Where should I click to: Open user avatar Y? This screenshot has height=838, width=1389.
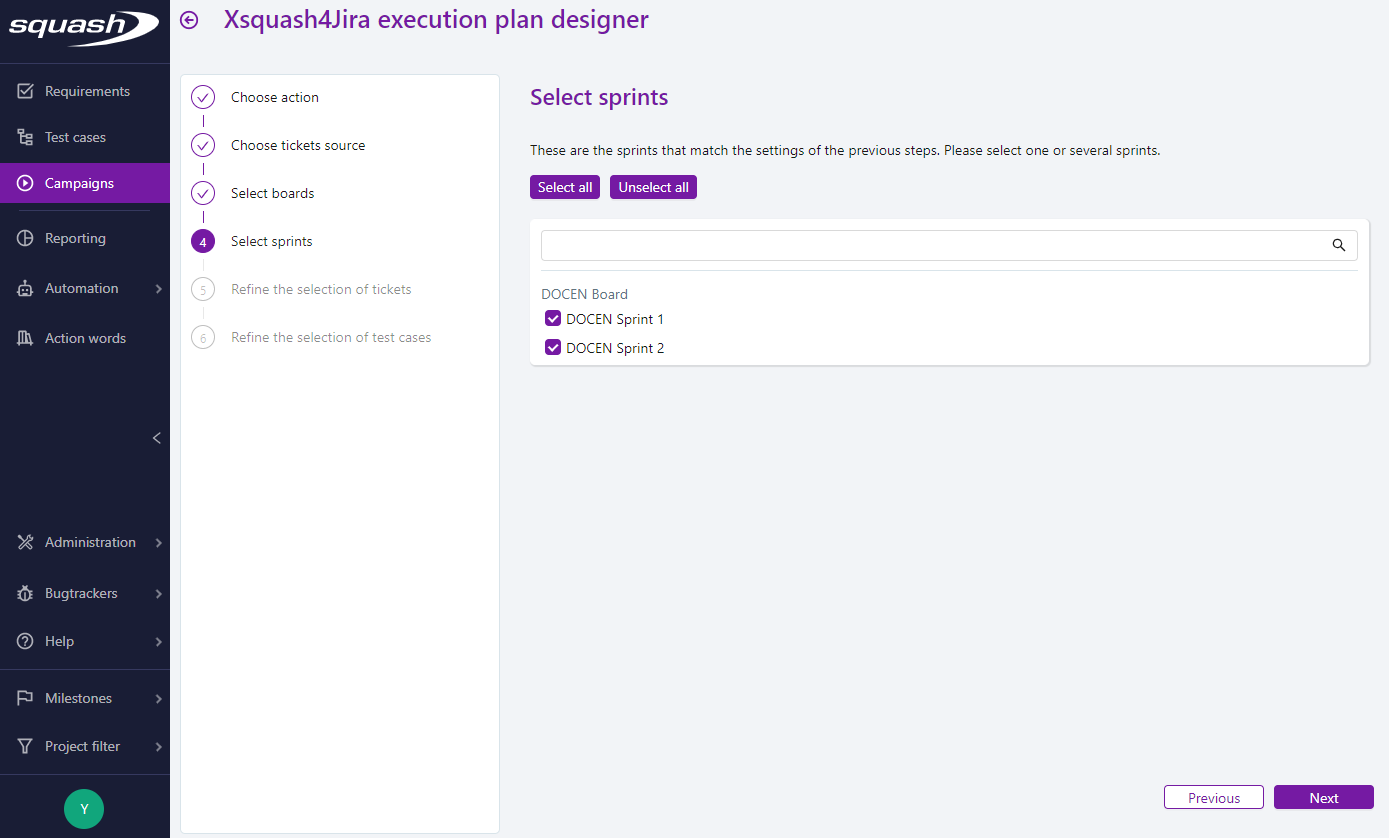tap(84, 809)
